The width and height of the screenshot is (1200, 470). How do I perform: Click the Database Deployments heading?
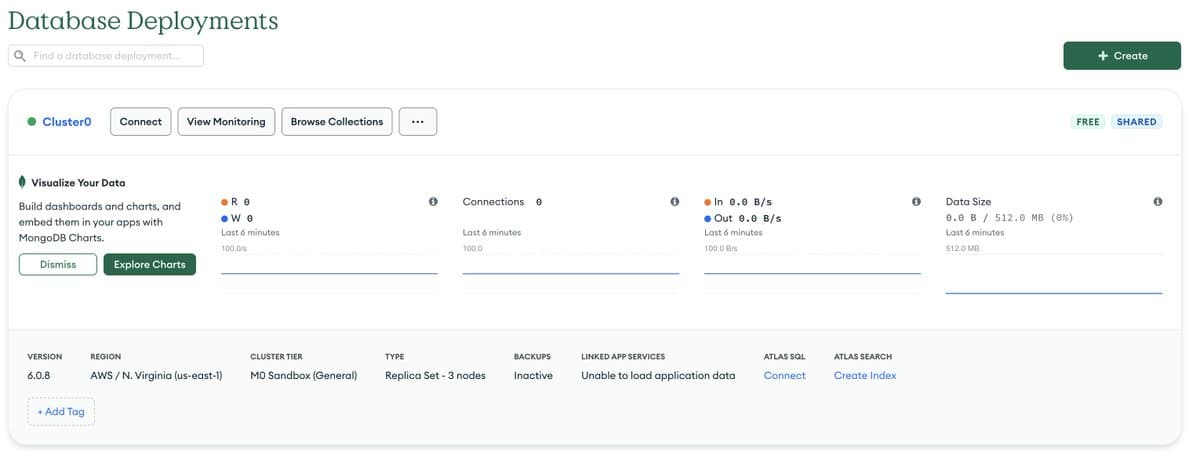[x=144, y=20]
